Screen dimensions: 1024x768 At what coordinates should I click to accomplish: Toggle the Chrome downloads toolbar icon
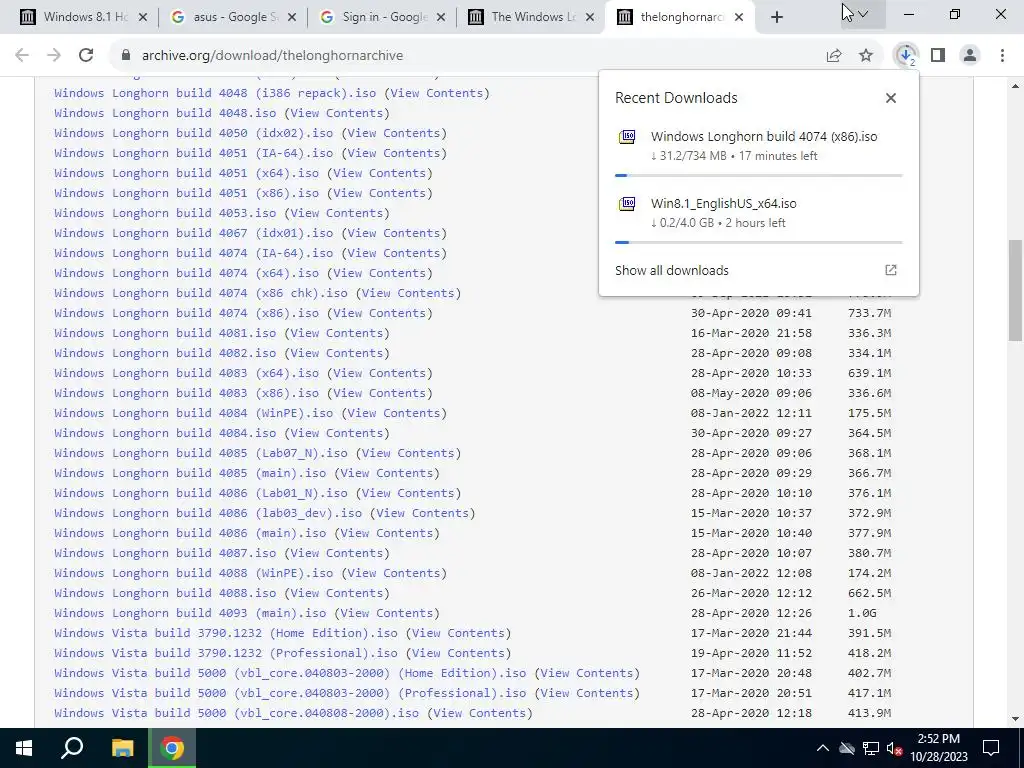(x=906, y=56)
